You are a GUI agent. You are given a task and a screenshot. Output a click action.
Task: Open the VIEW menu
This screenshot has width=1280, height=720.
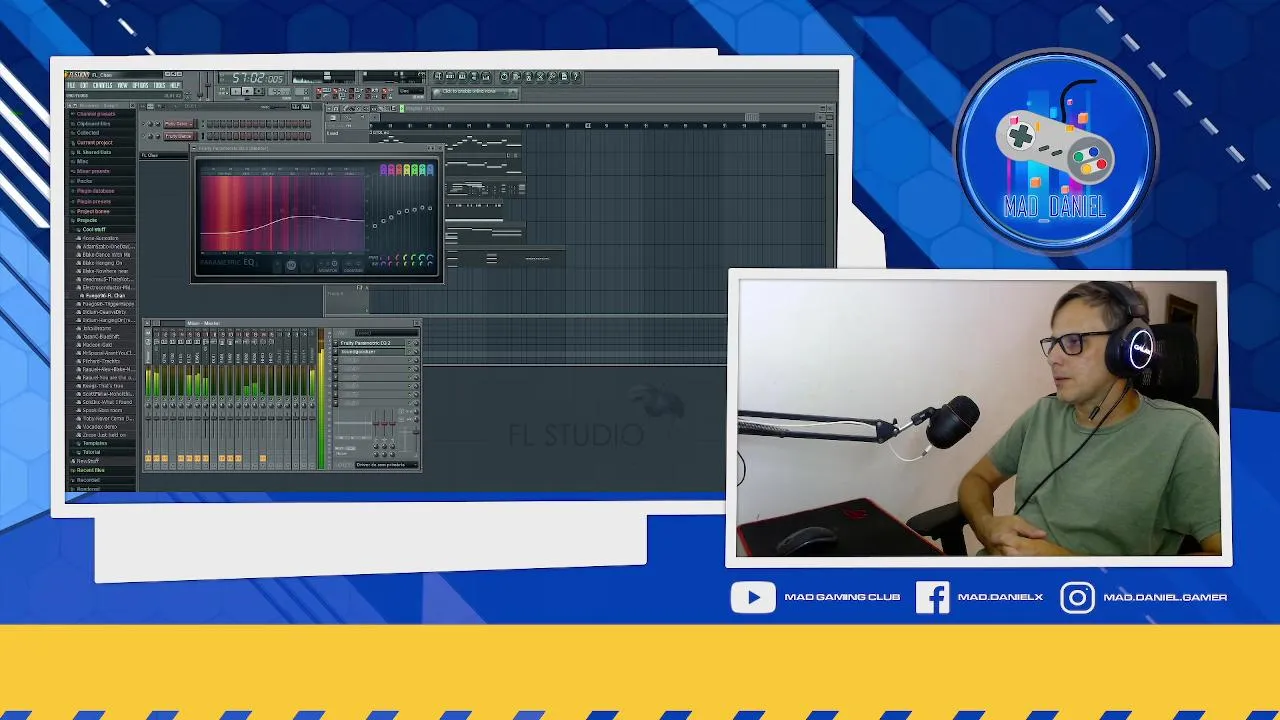point(122,85)
